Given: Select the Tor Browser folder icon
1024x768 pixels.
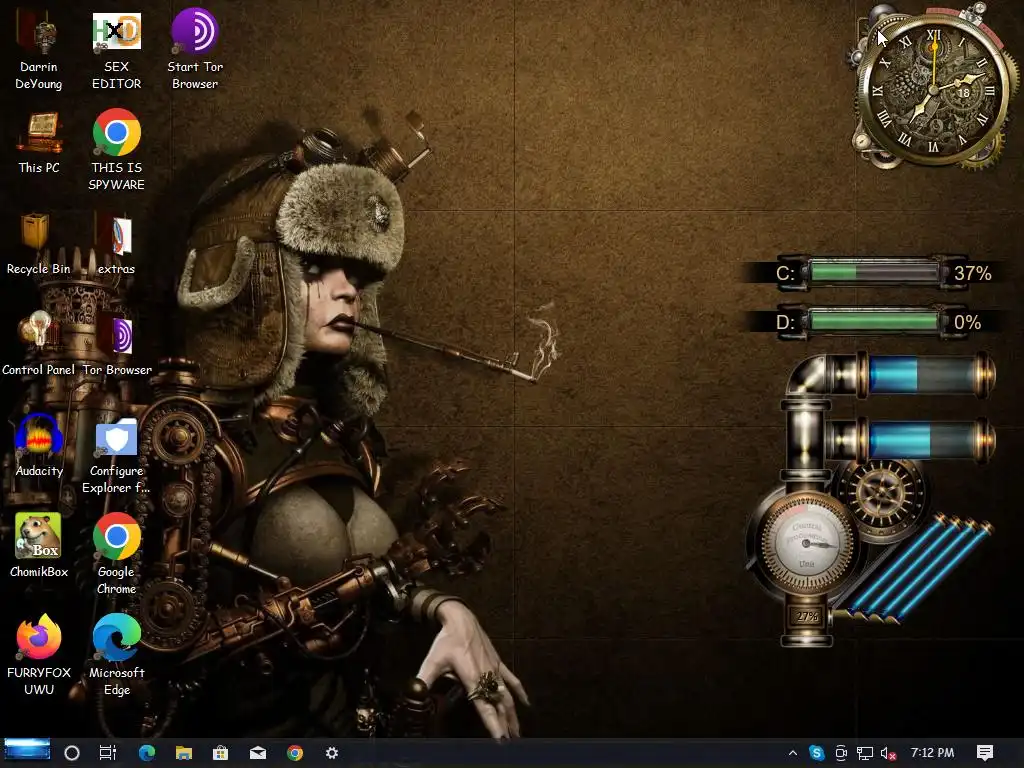Looking at the screenshot, I should point(117,344).
